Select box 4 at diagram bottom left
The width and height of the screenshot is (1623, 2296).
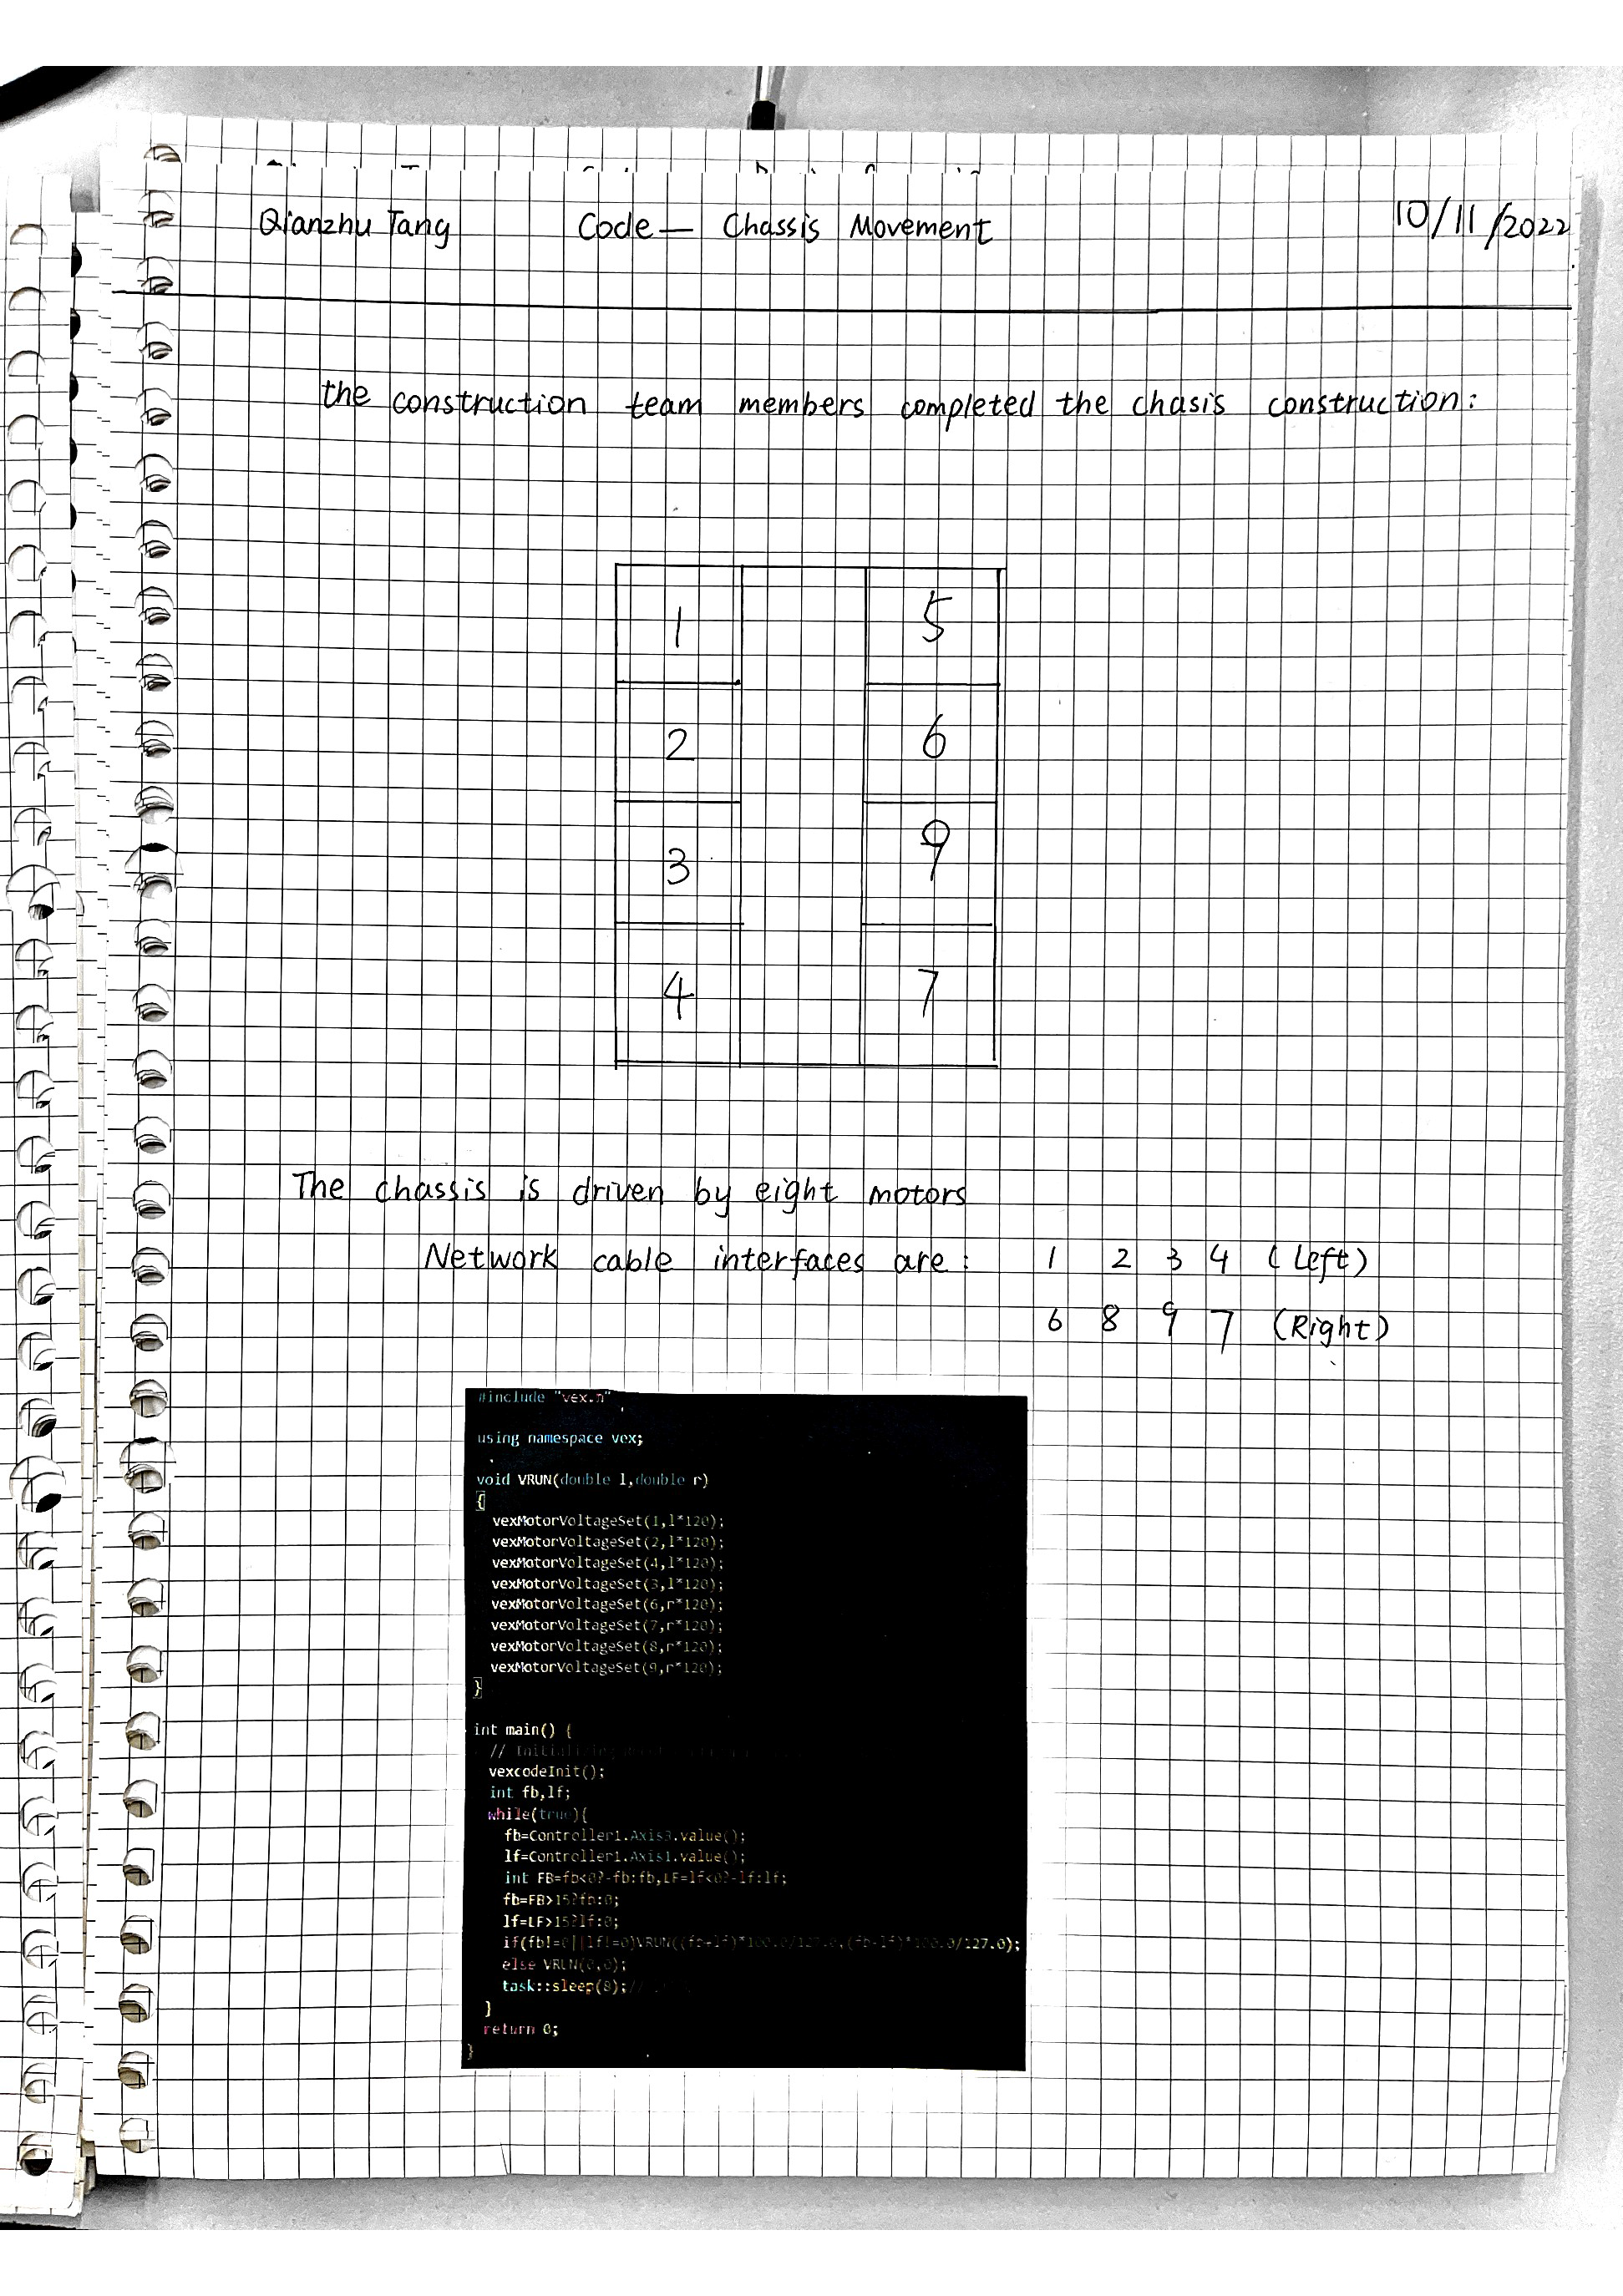click(x=678, y=995)
